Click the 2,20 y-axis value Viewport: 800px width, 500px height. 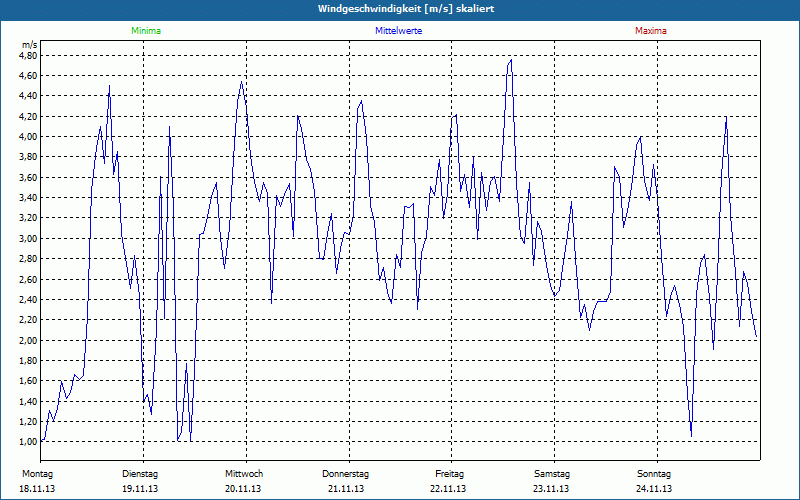(28, 320)
